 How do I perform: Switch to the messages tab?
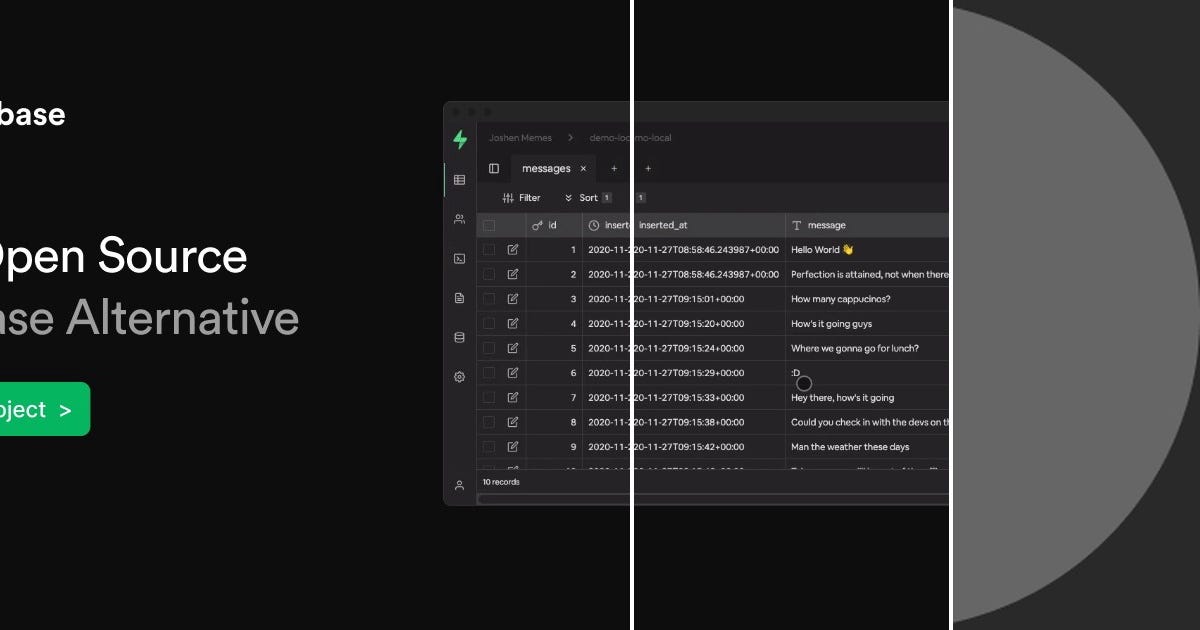[549, 168]
